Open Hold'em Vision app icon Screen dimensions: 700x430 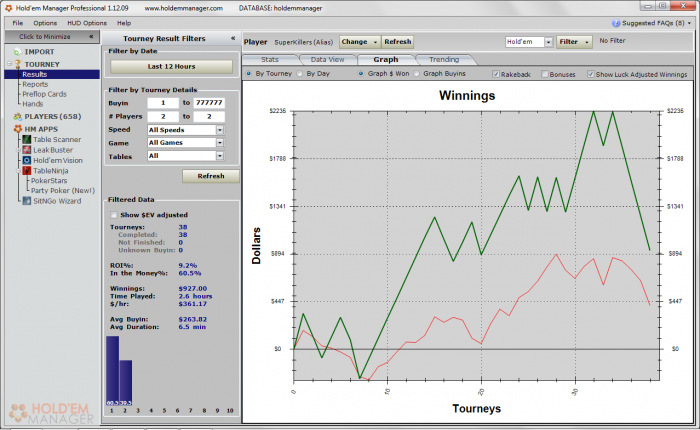(27, 160)
